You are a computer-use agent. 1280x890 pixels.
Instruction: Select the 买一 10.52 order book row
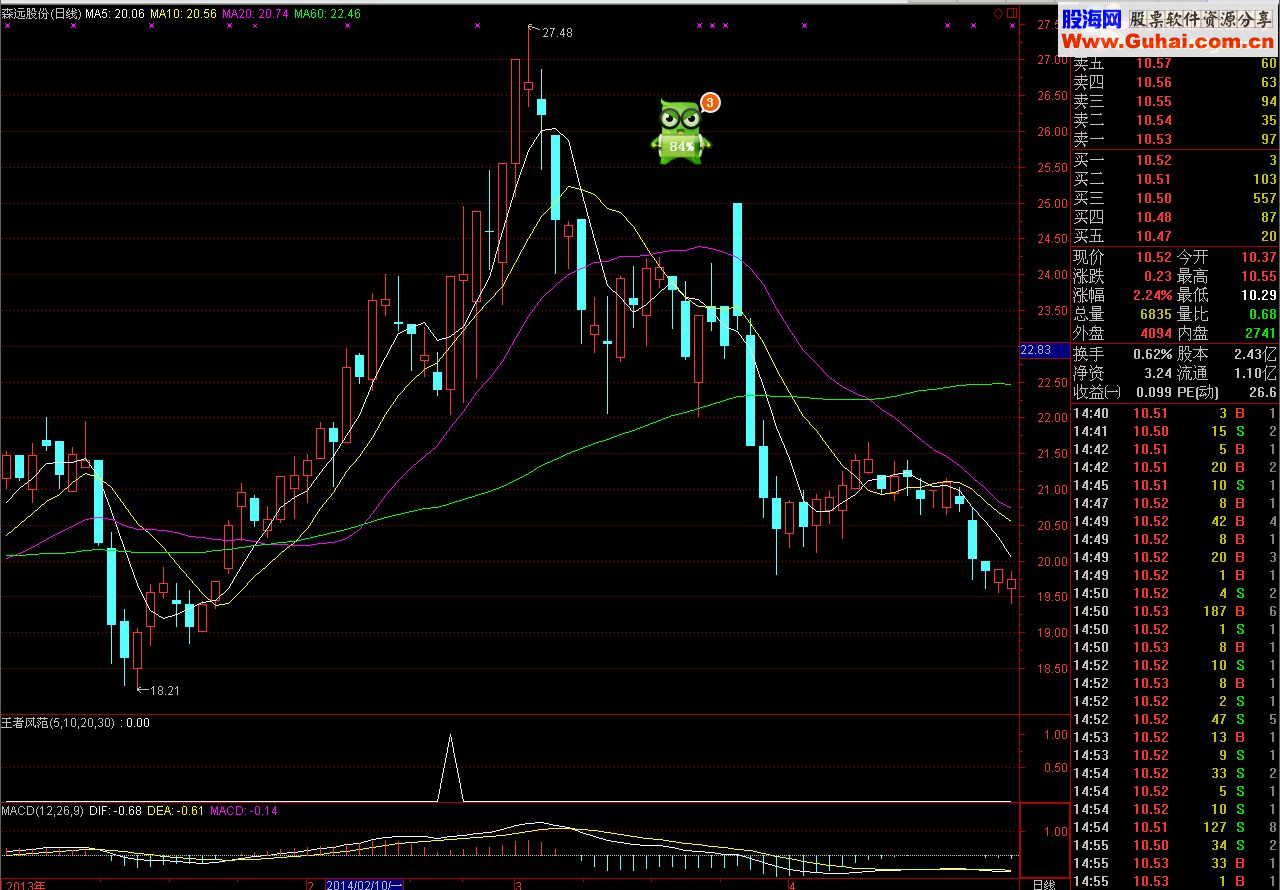[x=1175, y=161]
